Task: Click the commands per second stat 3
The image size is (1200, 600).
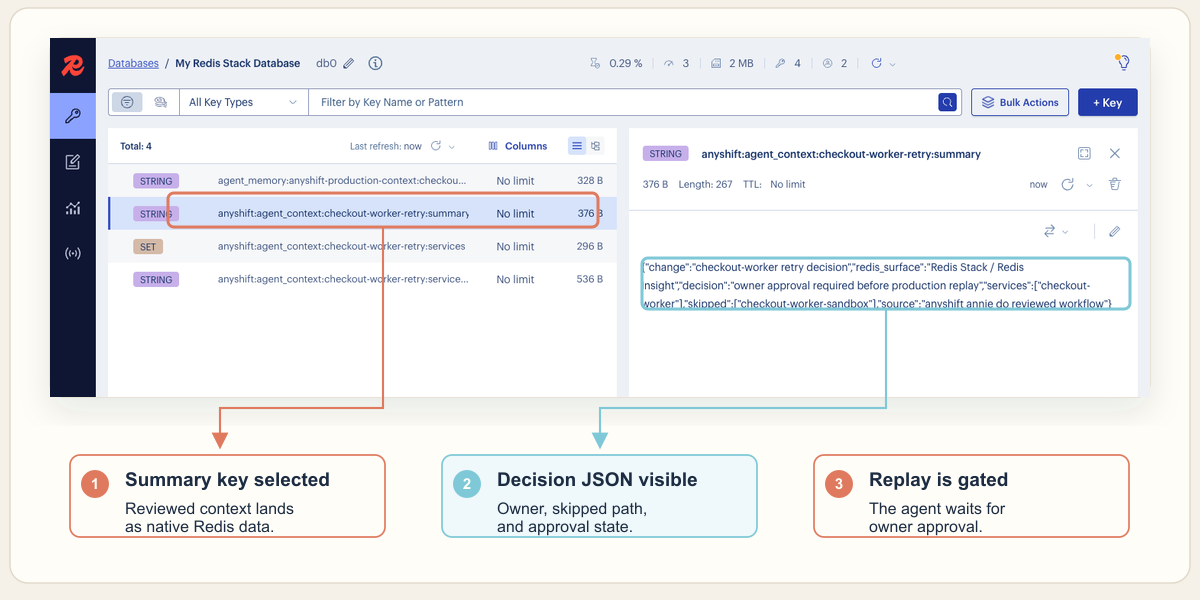Action: click(x=677, y=63)
